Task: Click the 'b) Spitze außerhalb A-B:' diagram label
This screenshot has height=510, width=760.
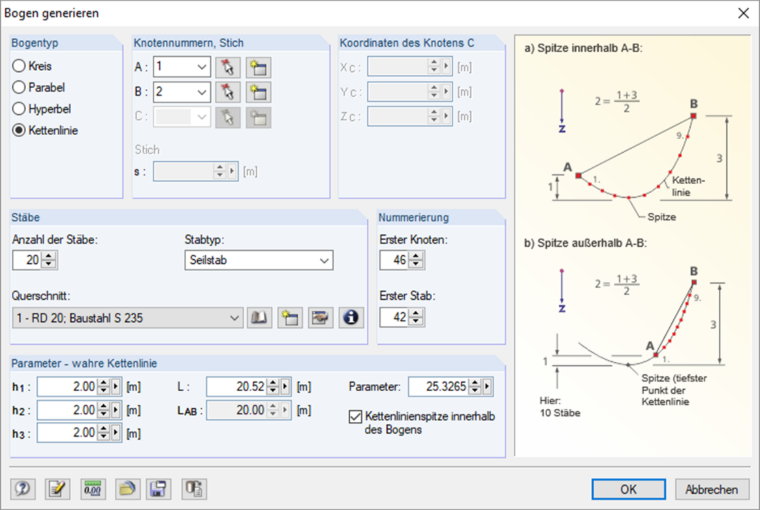Action: pos(586,243)
